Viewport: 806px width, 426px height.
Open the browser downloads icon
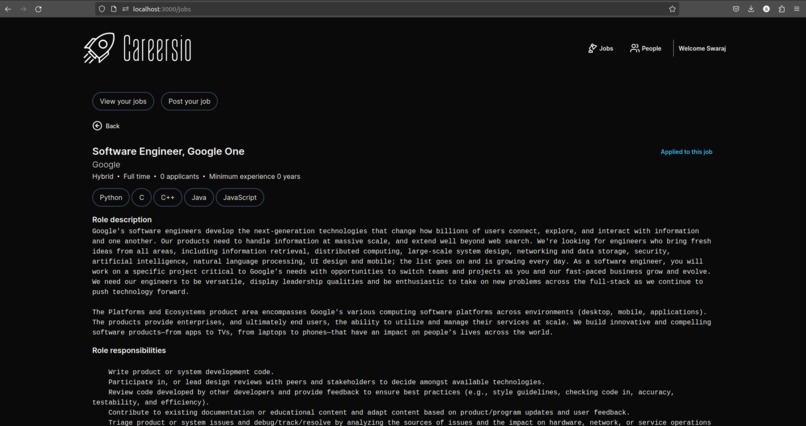pos(751,9)
